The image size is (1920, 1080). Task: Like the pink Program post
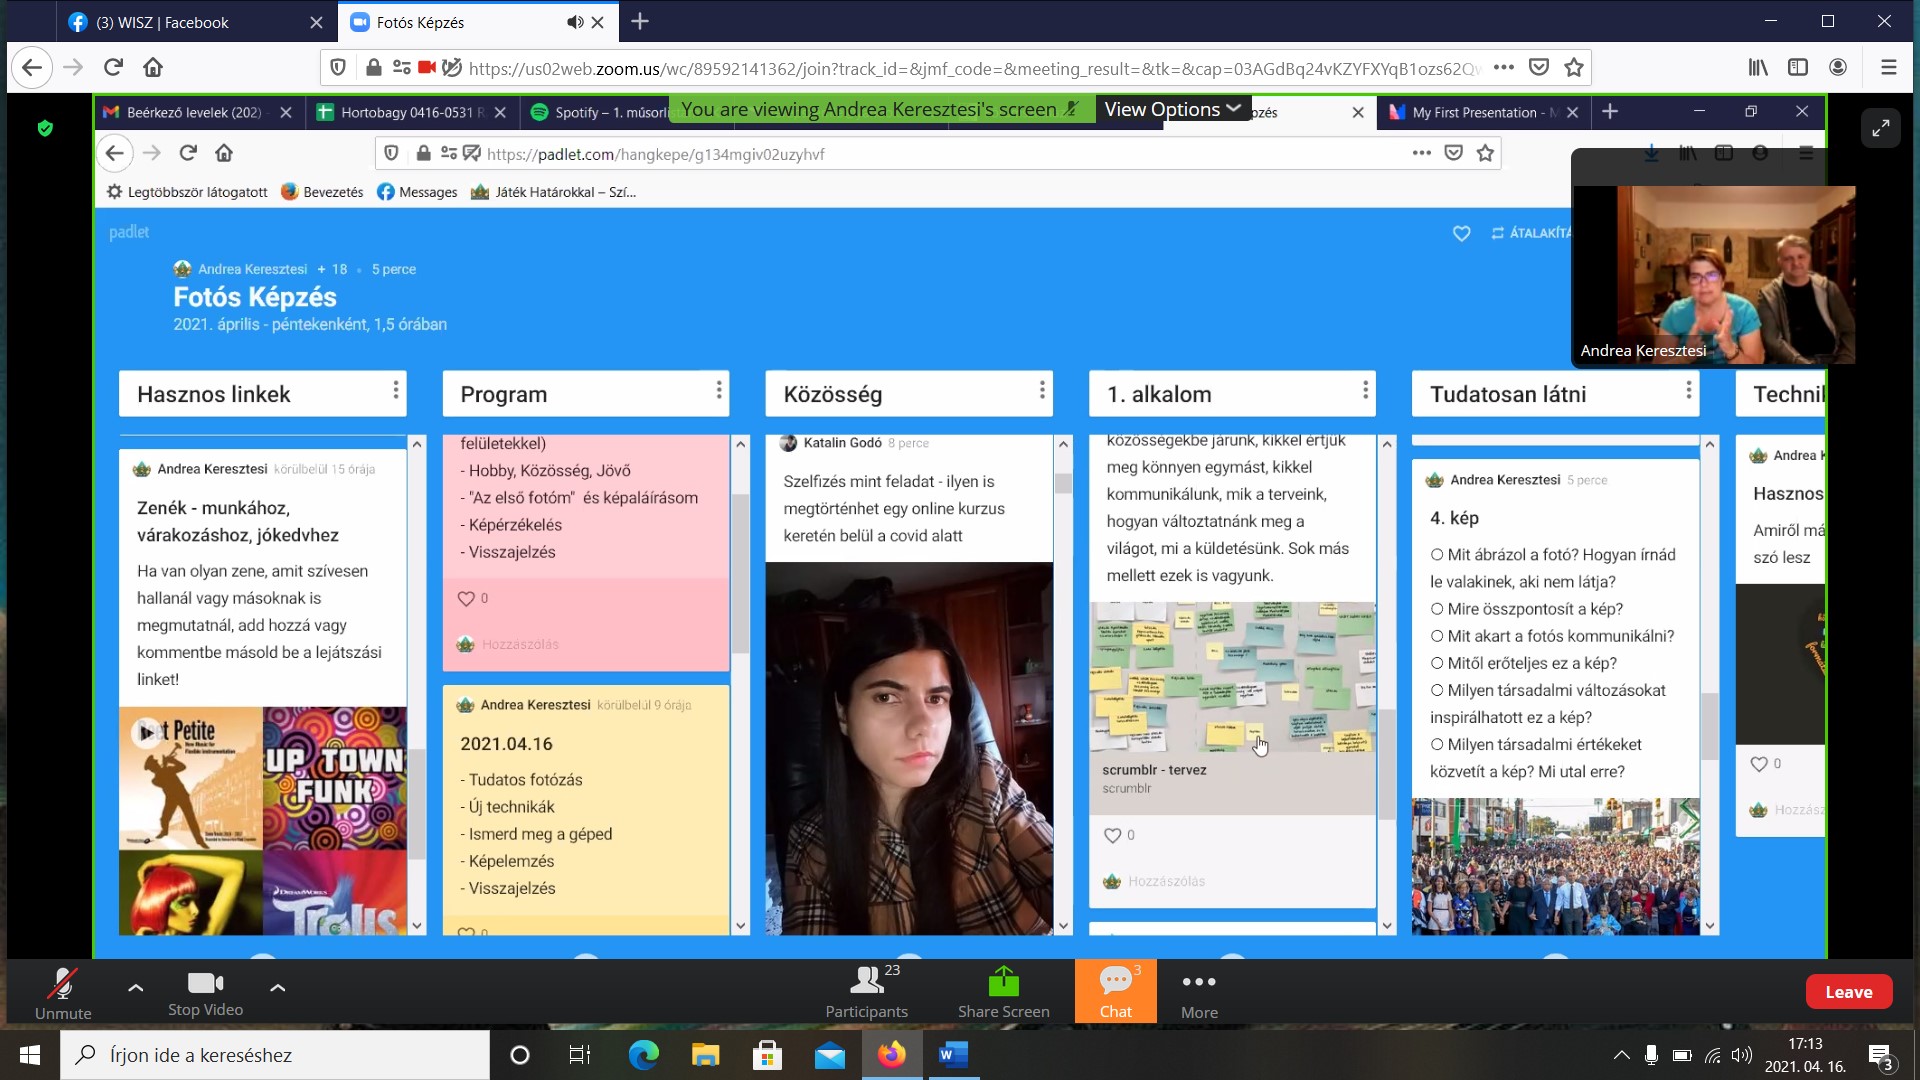(x=466, y=598)
